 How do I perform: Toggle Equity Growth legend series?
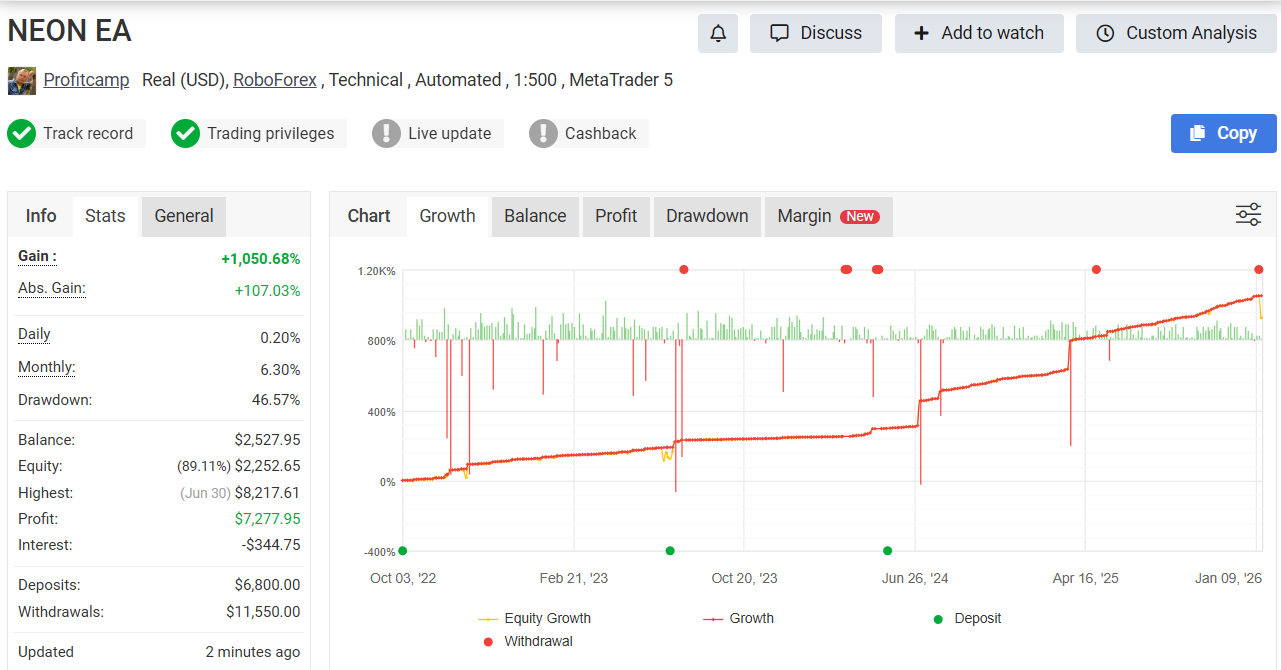tap(535, 618)
